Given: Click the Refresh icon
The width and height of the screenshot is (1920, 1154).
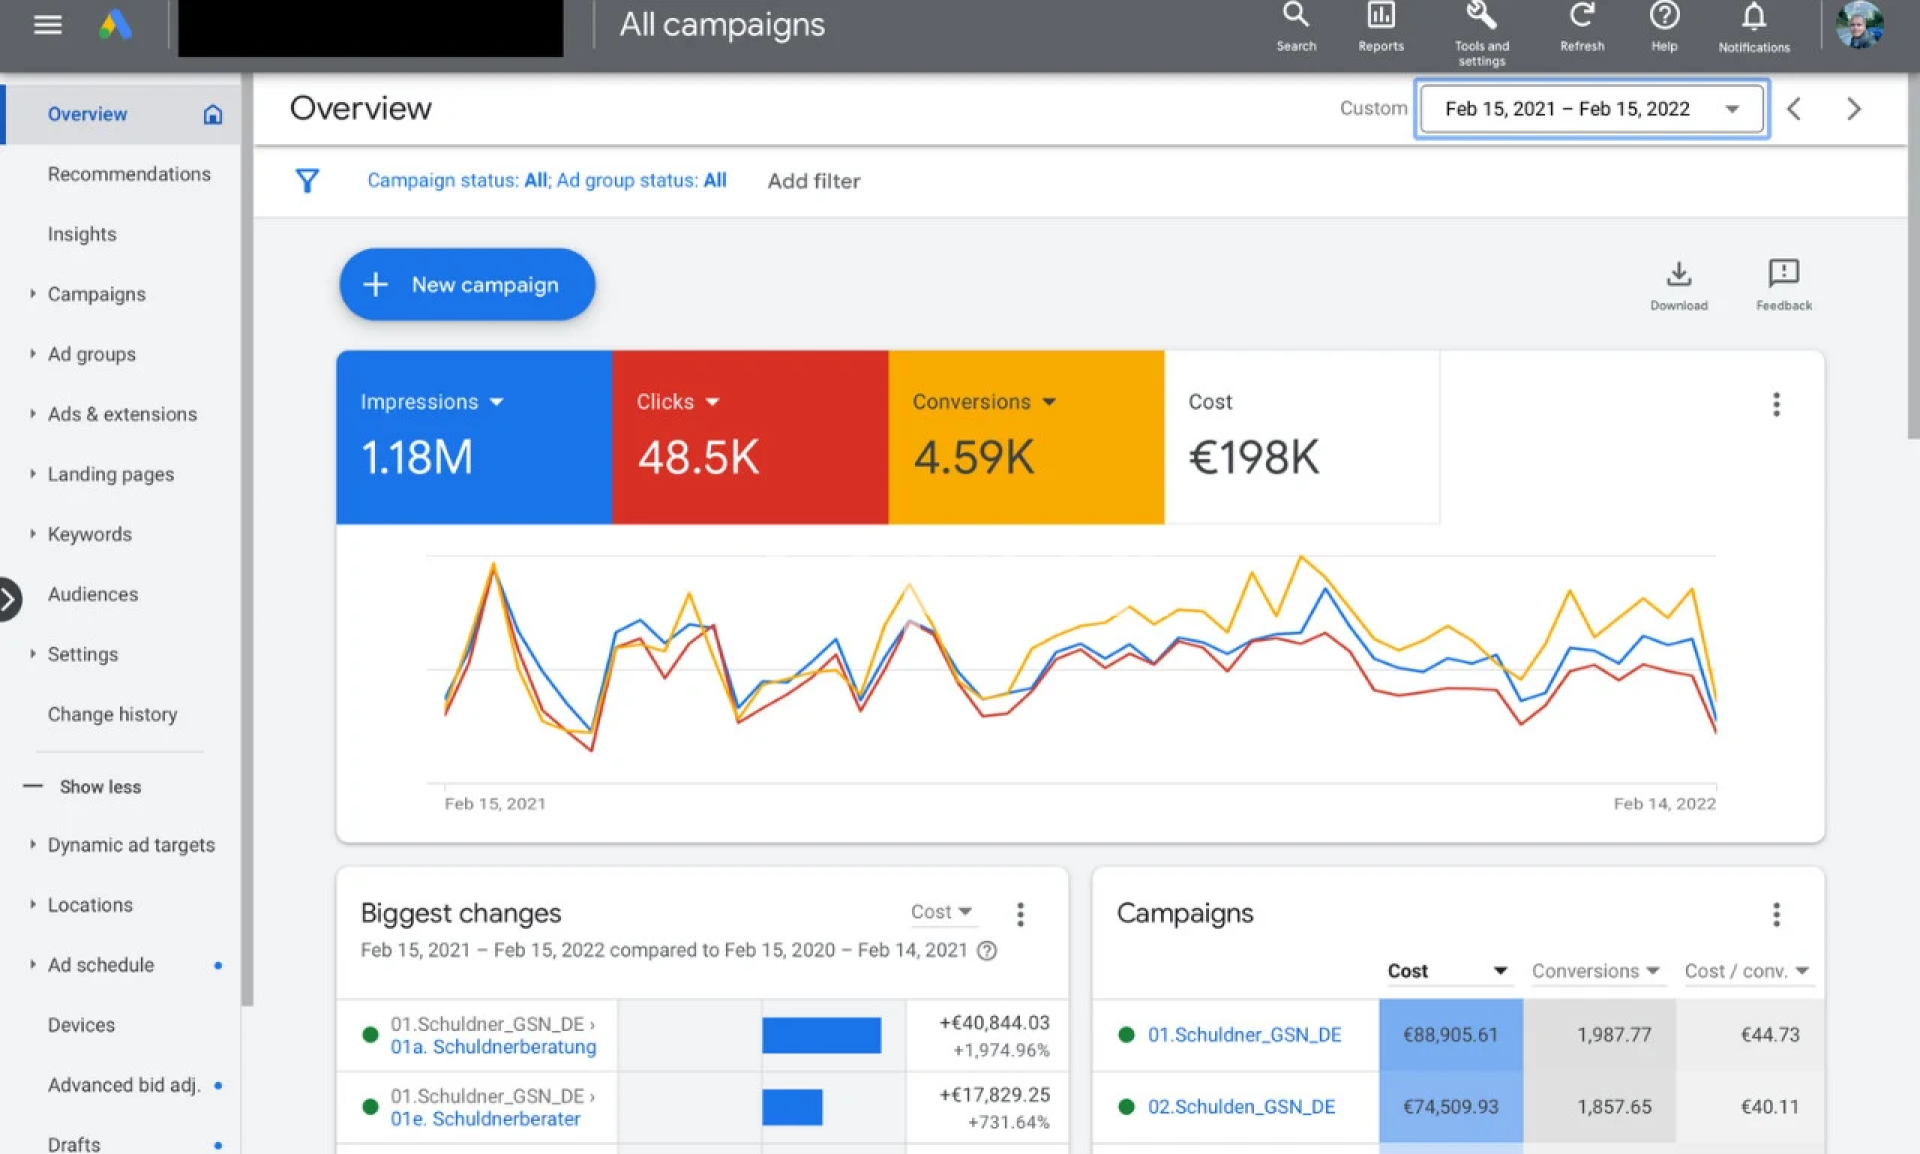Looking at the screenshot, I should coord(1581,16).
